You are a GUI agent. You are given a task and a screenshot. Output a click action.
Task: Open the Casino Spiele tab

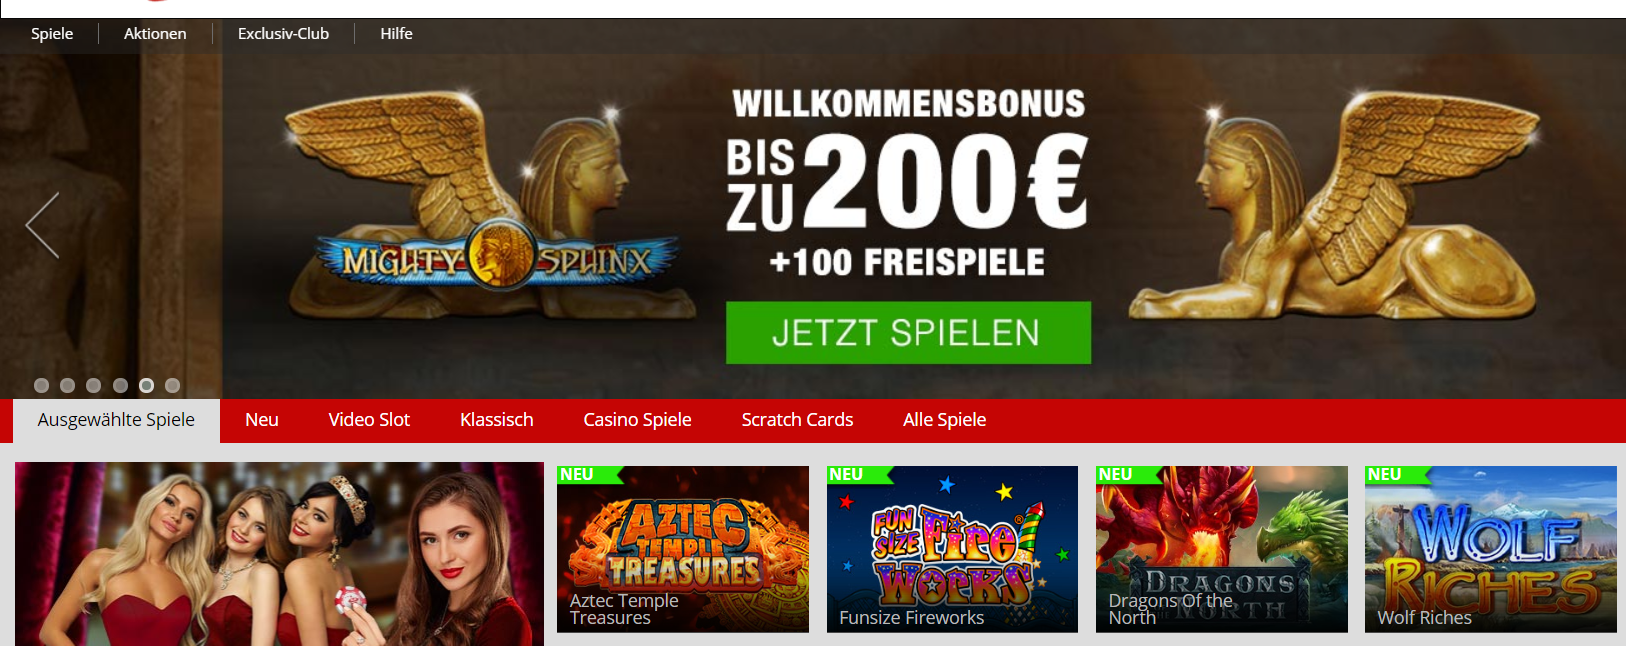pyautogui.click(x=637, y=420)
